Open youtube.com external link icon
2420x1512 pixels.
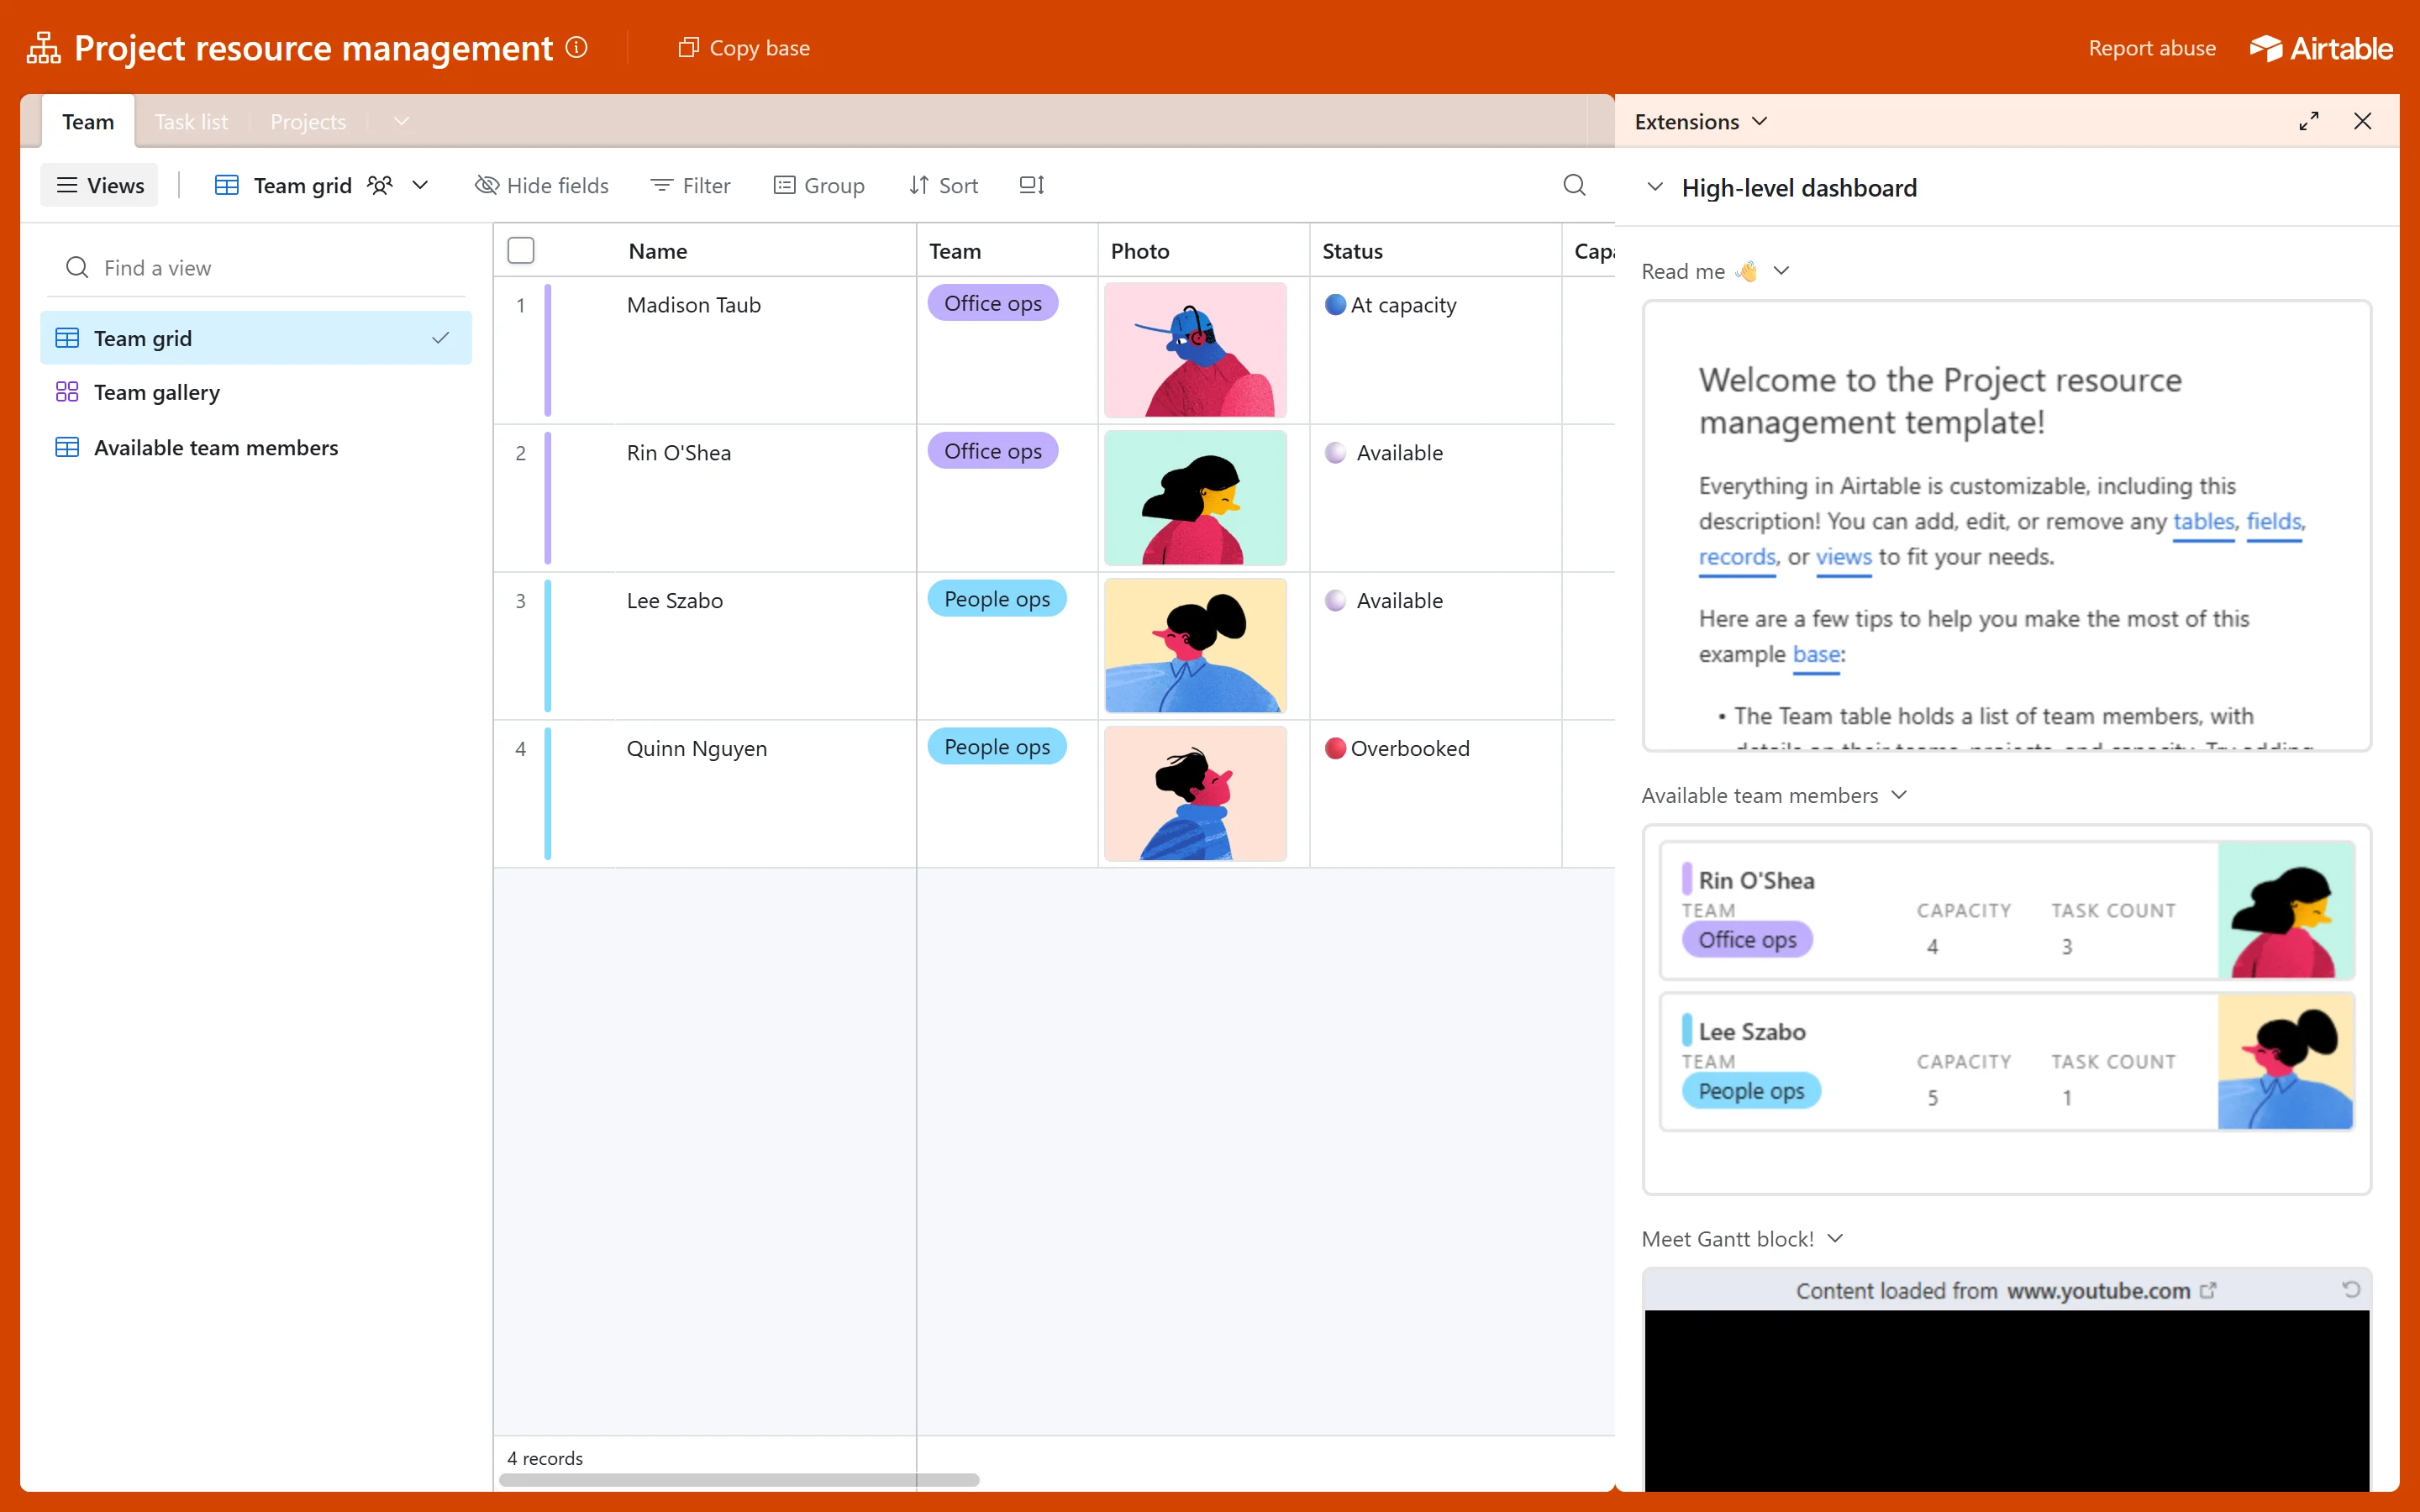point(2208,1290)
